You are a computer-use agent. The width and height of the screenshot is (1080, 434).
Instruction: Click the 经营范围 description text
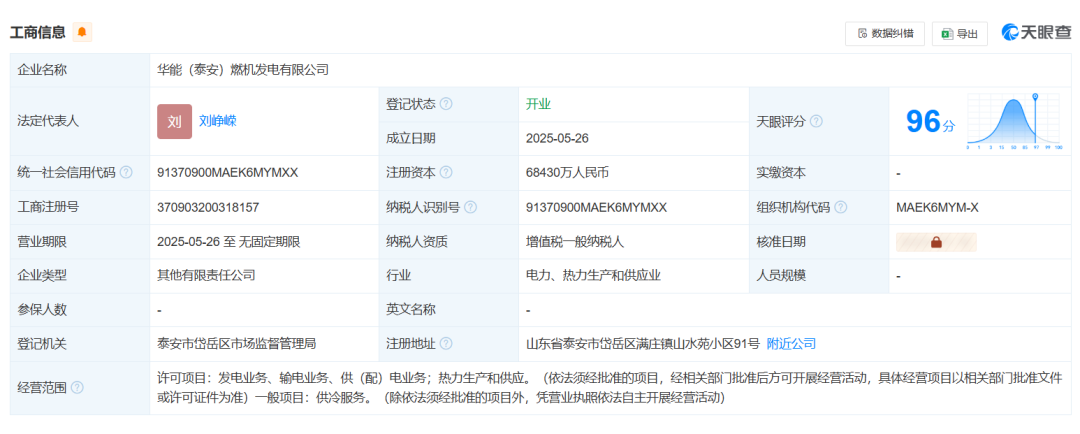click(610, 388)
